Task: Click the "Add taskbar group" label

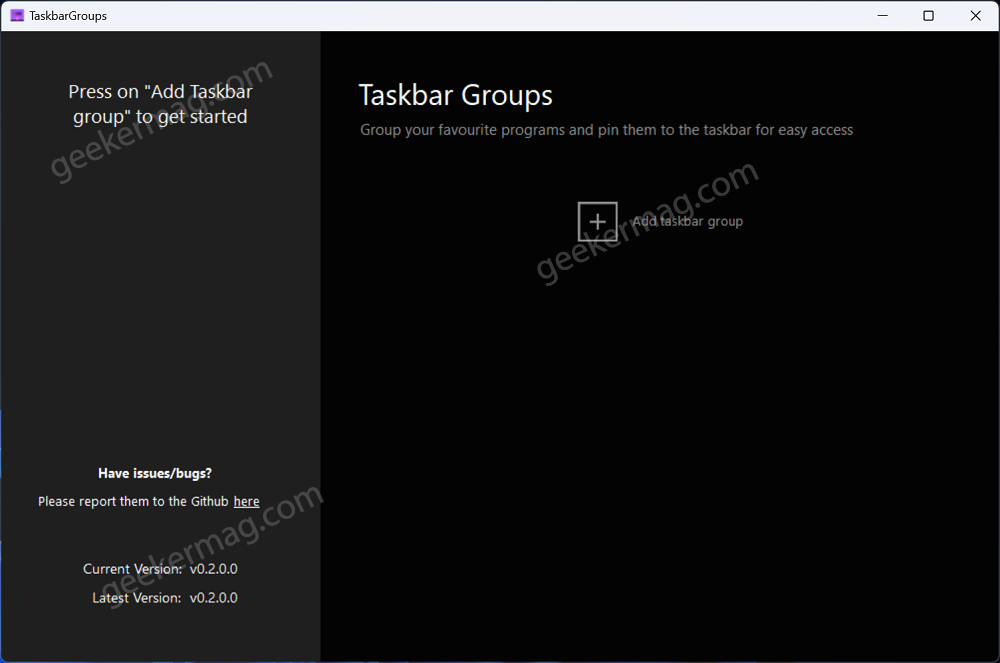Action: point(688,221)
